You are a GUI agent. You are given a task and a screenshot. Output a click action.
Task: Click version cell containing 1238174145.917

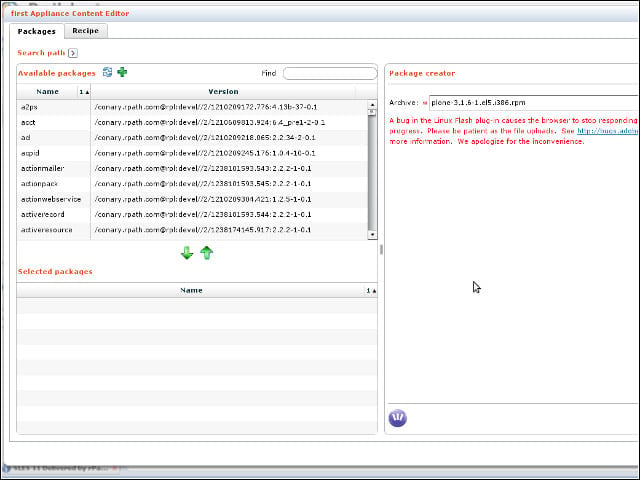pyautogui.click(x=203, y=230)
